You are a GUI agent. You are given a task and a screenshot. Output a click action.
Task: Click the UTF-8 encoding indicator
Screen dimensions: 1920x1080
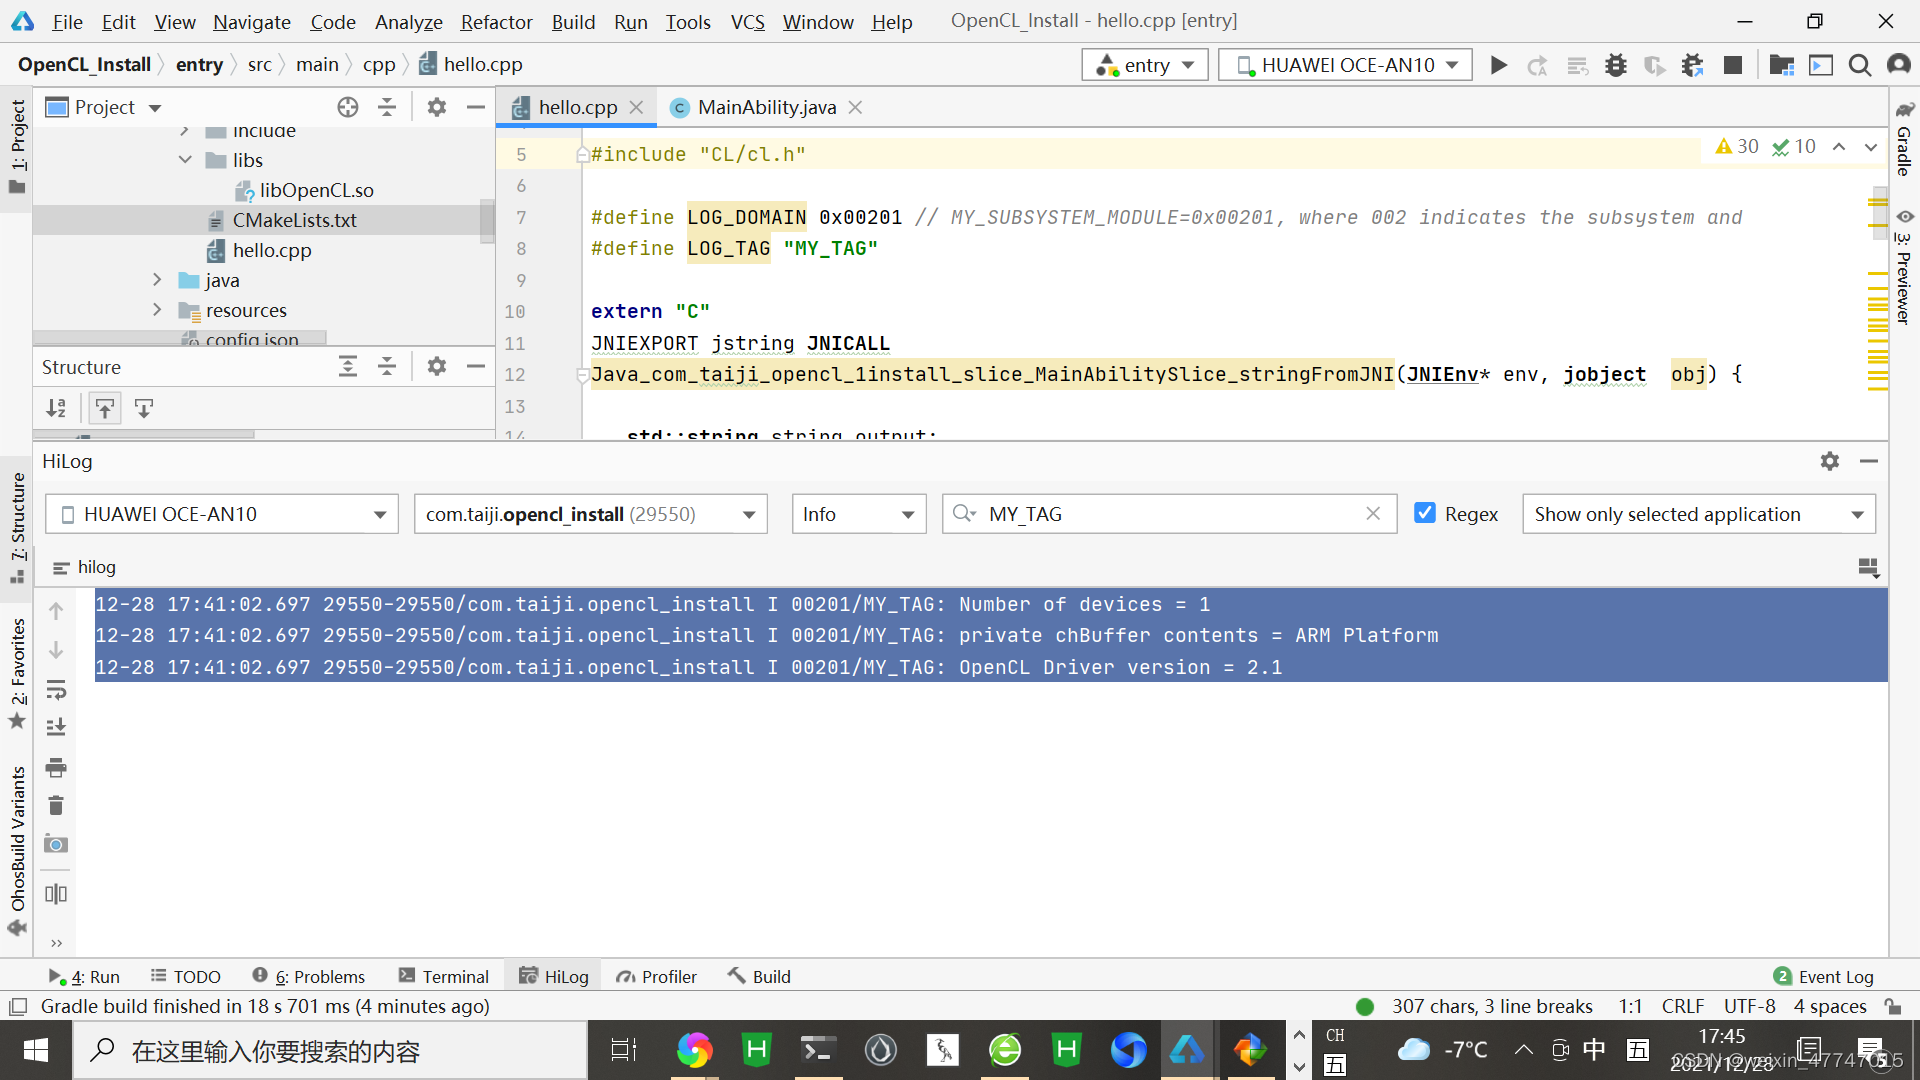click(x=1749, y=1006)
